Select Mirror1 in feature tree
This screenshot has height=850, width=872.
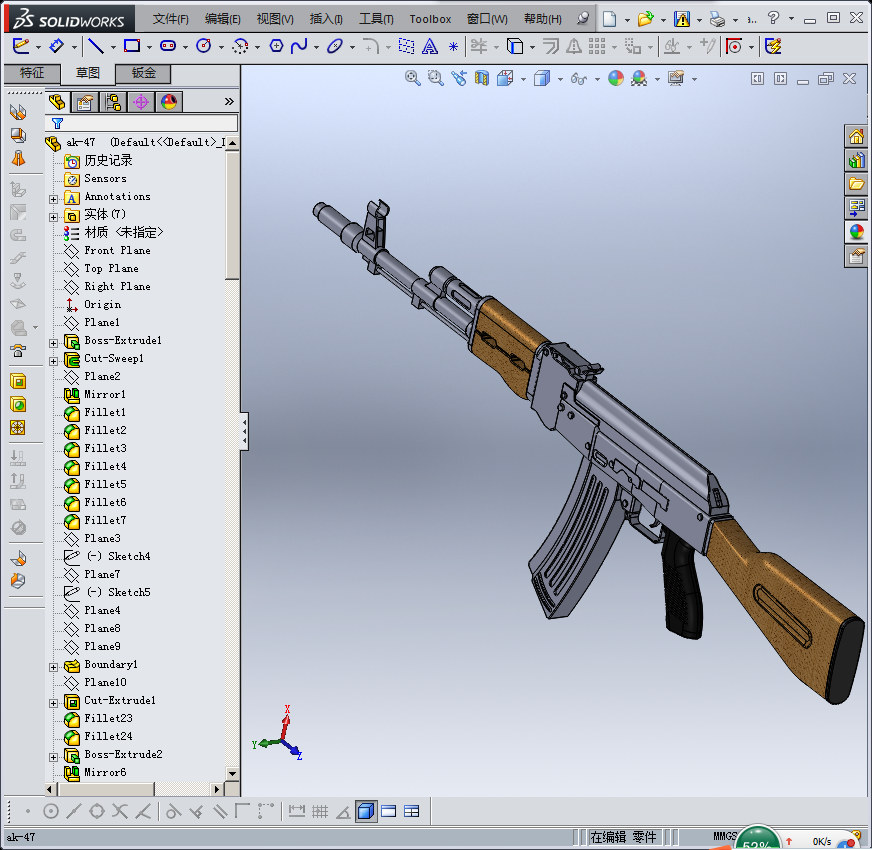pos(95,395)
